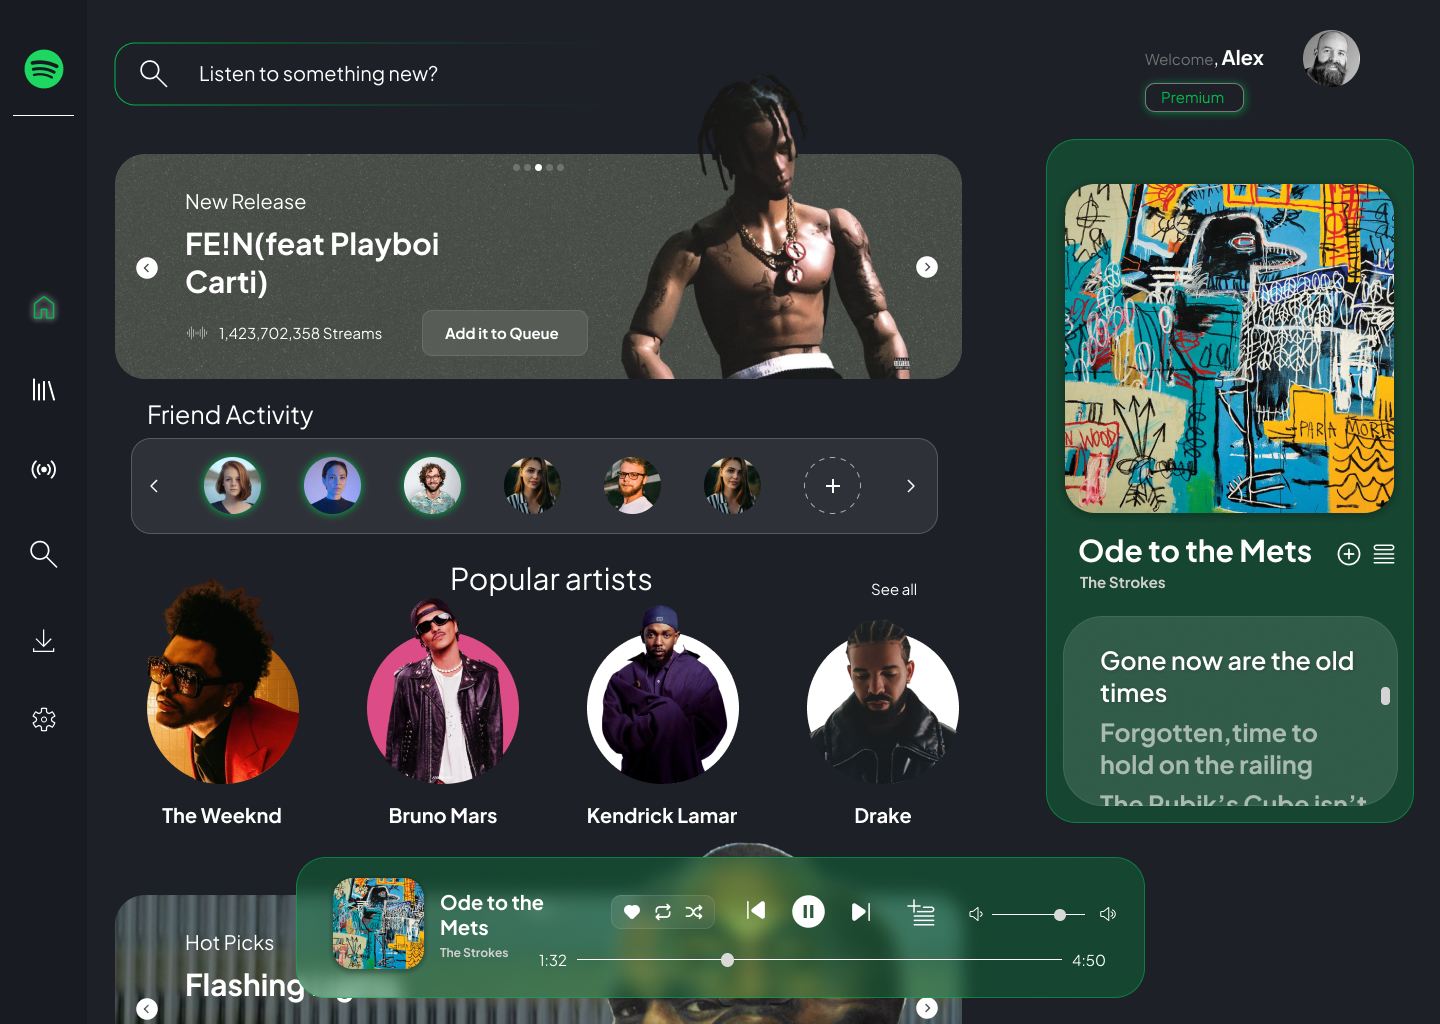Add Ode to the Mets with plus-circle icon

click(x=1349, y=554)
